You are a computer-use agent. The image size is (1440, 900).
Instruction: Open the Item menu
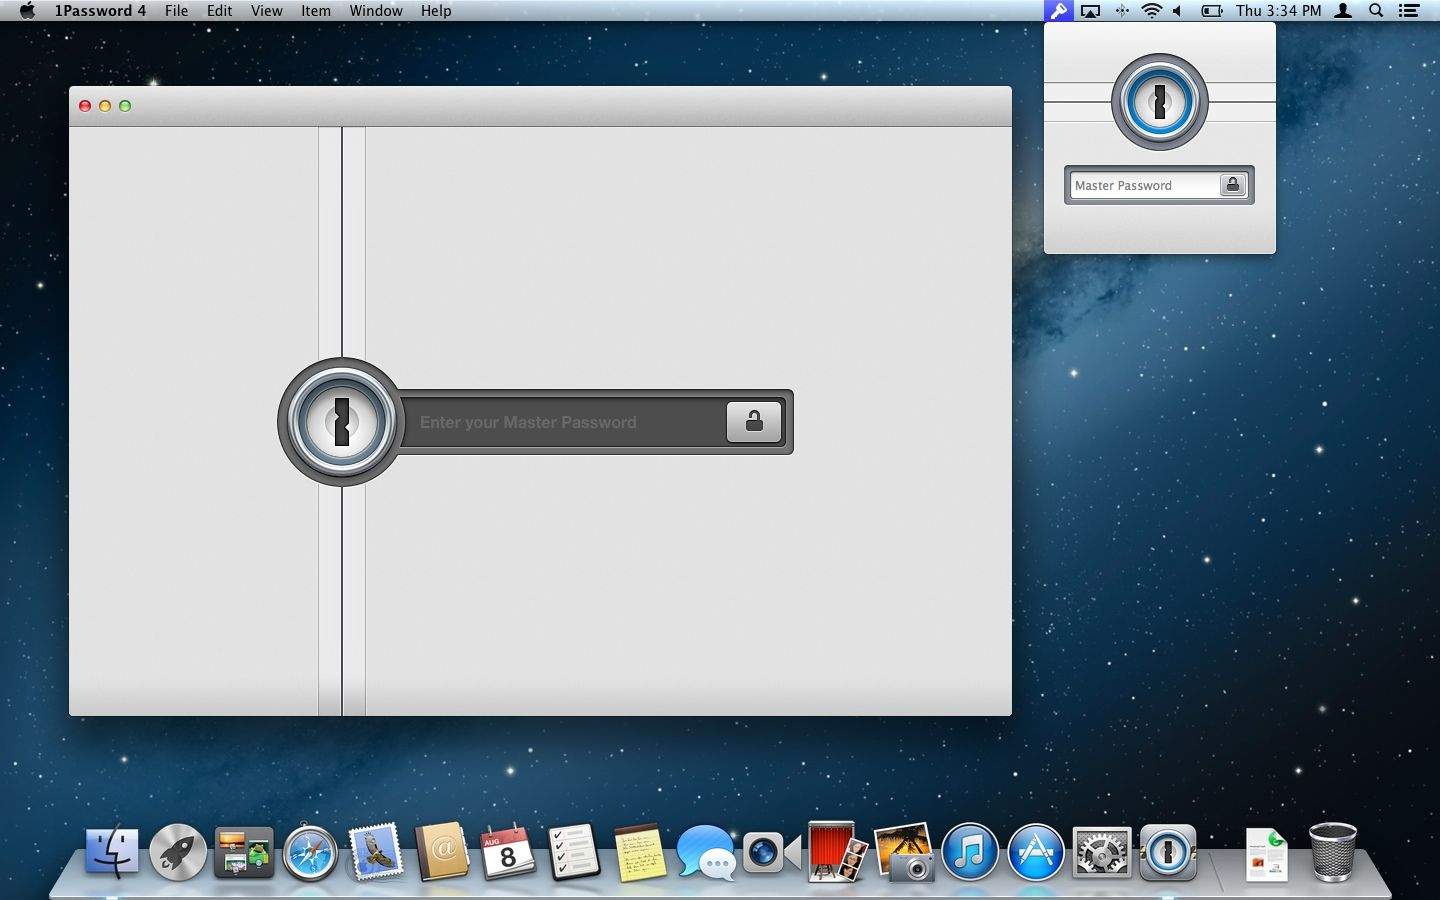click(x=315, y=11)
